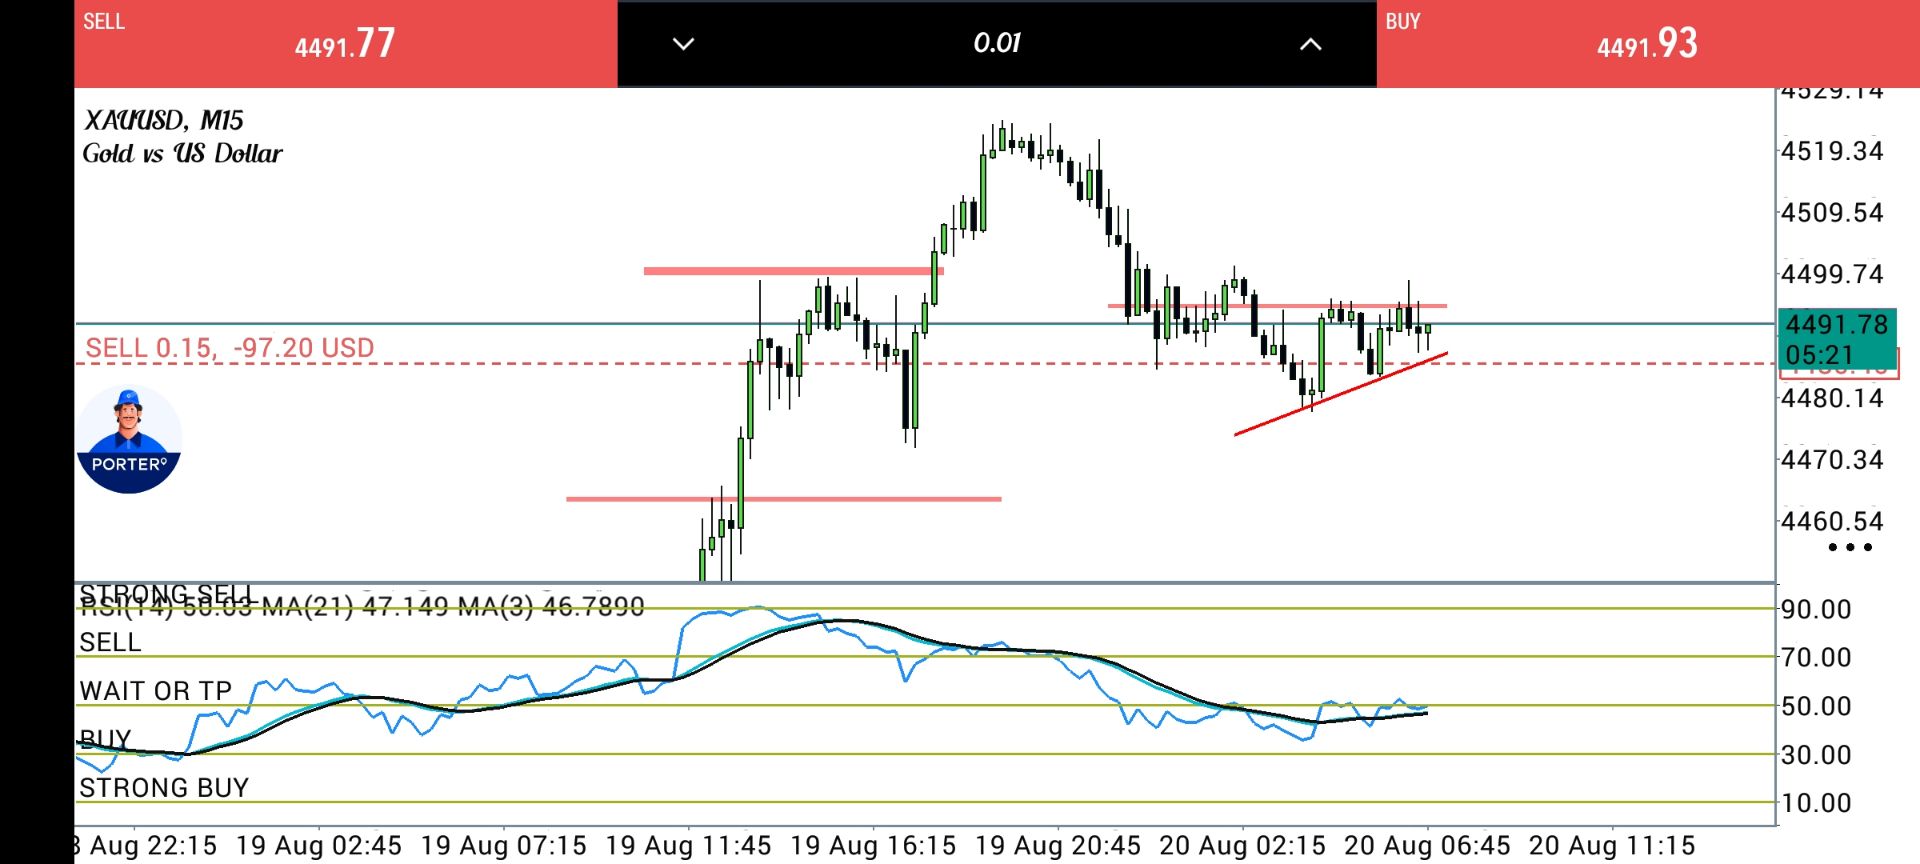Tap the SELL price panel 4491.77
The image size is (1920, 864).
(x=345, y=43)
